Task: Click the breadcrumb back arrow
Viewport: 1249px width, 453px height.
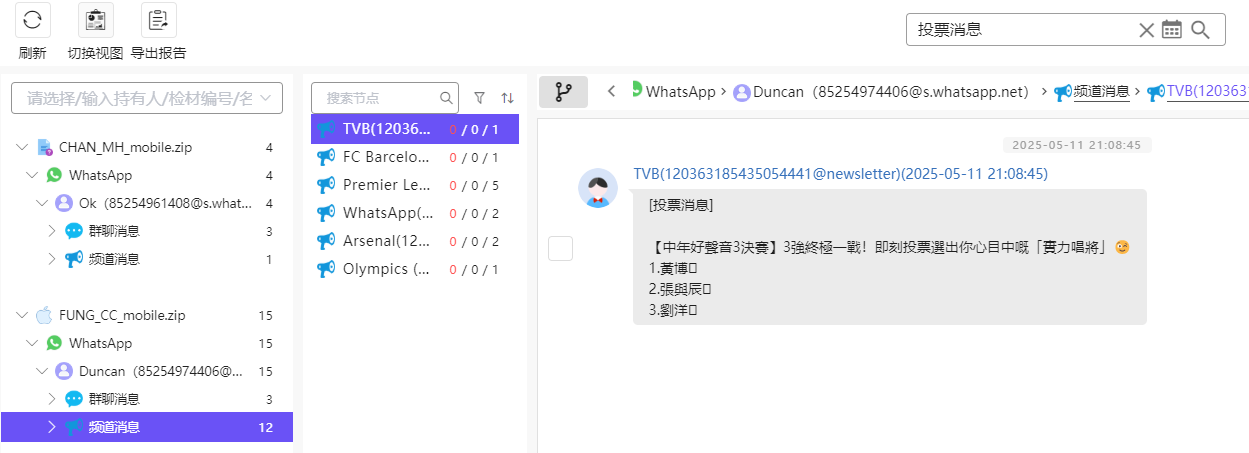Action: (x=611, y=92)
